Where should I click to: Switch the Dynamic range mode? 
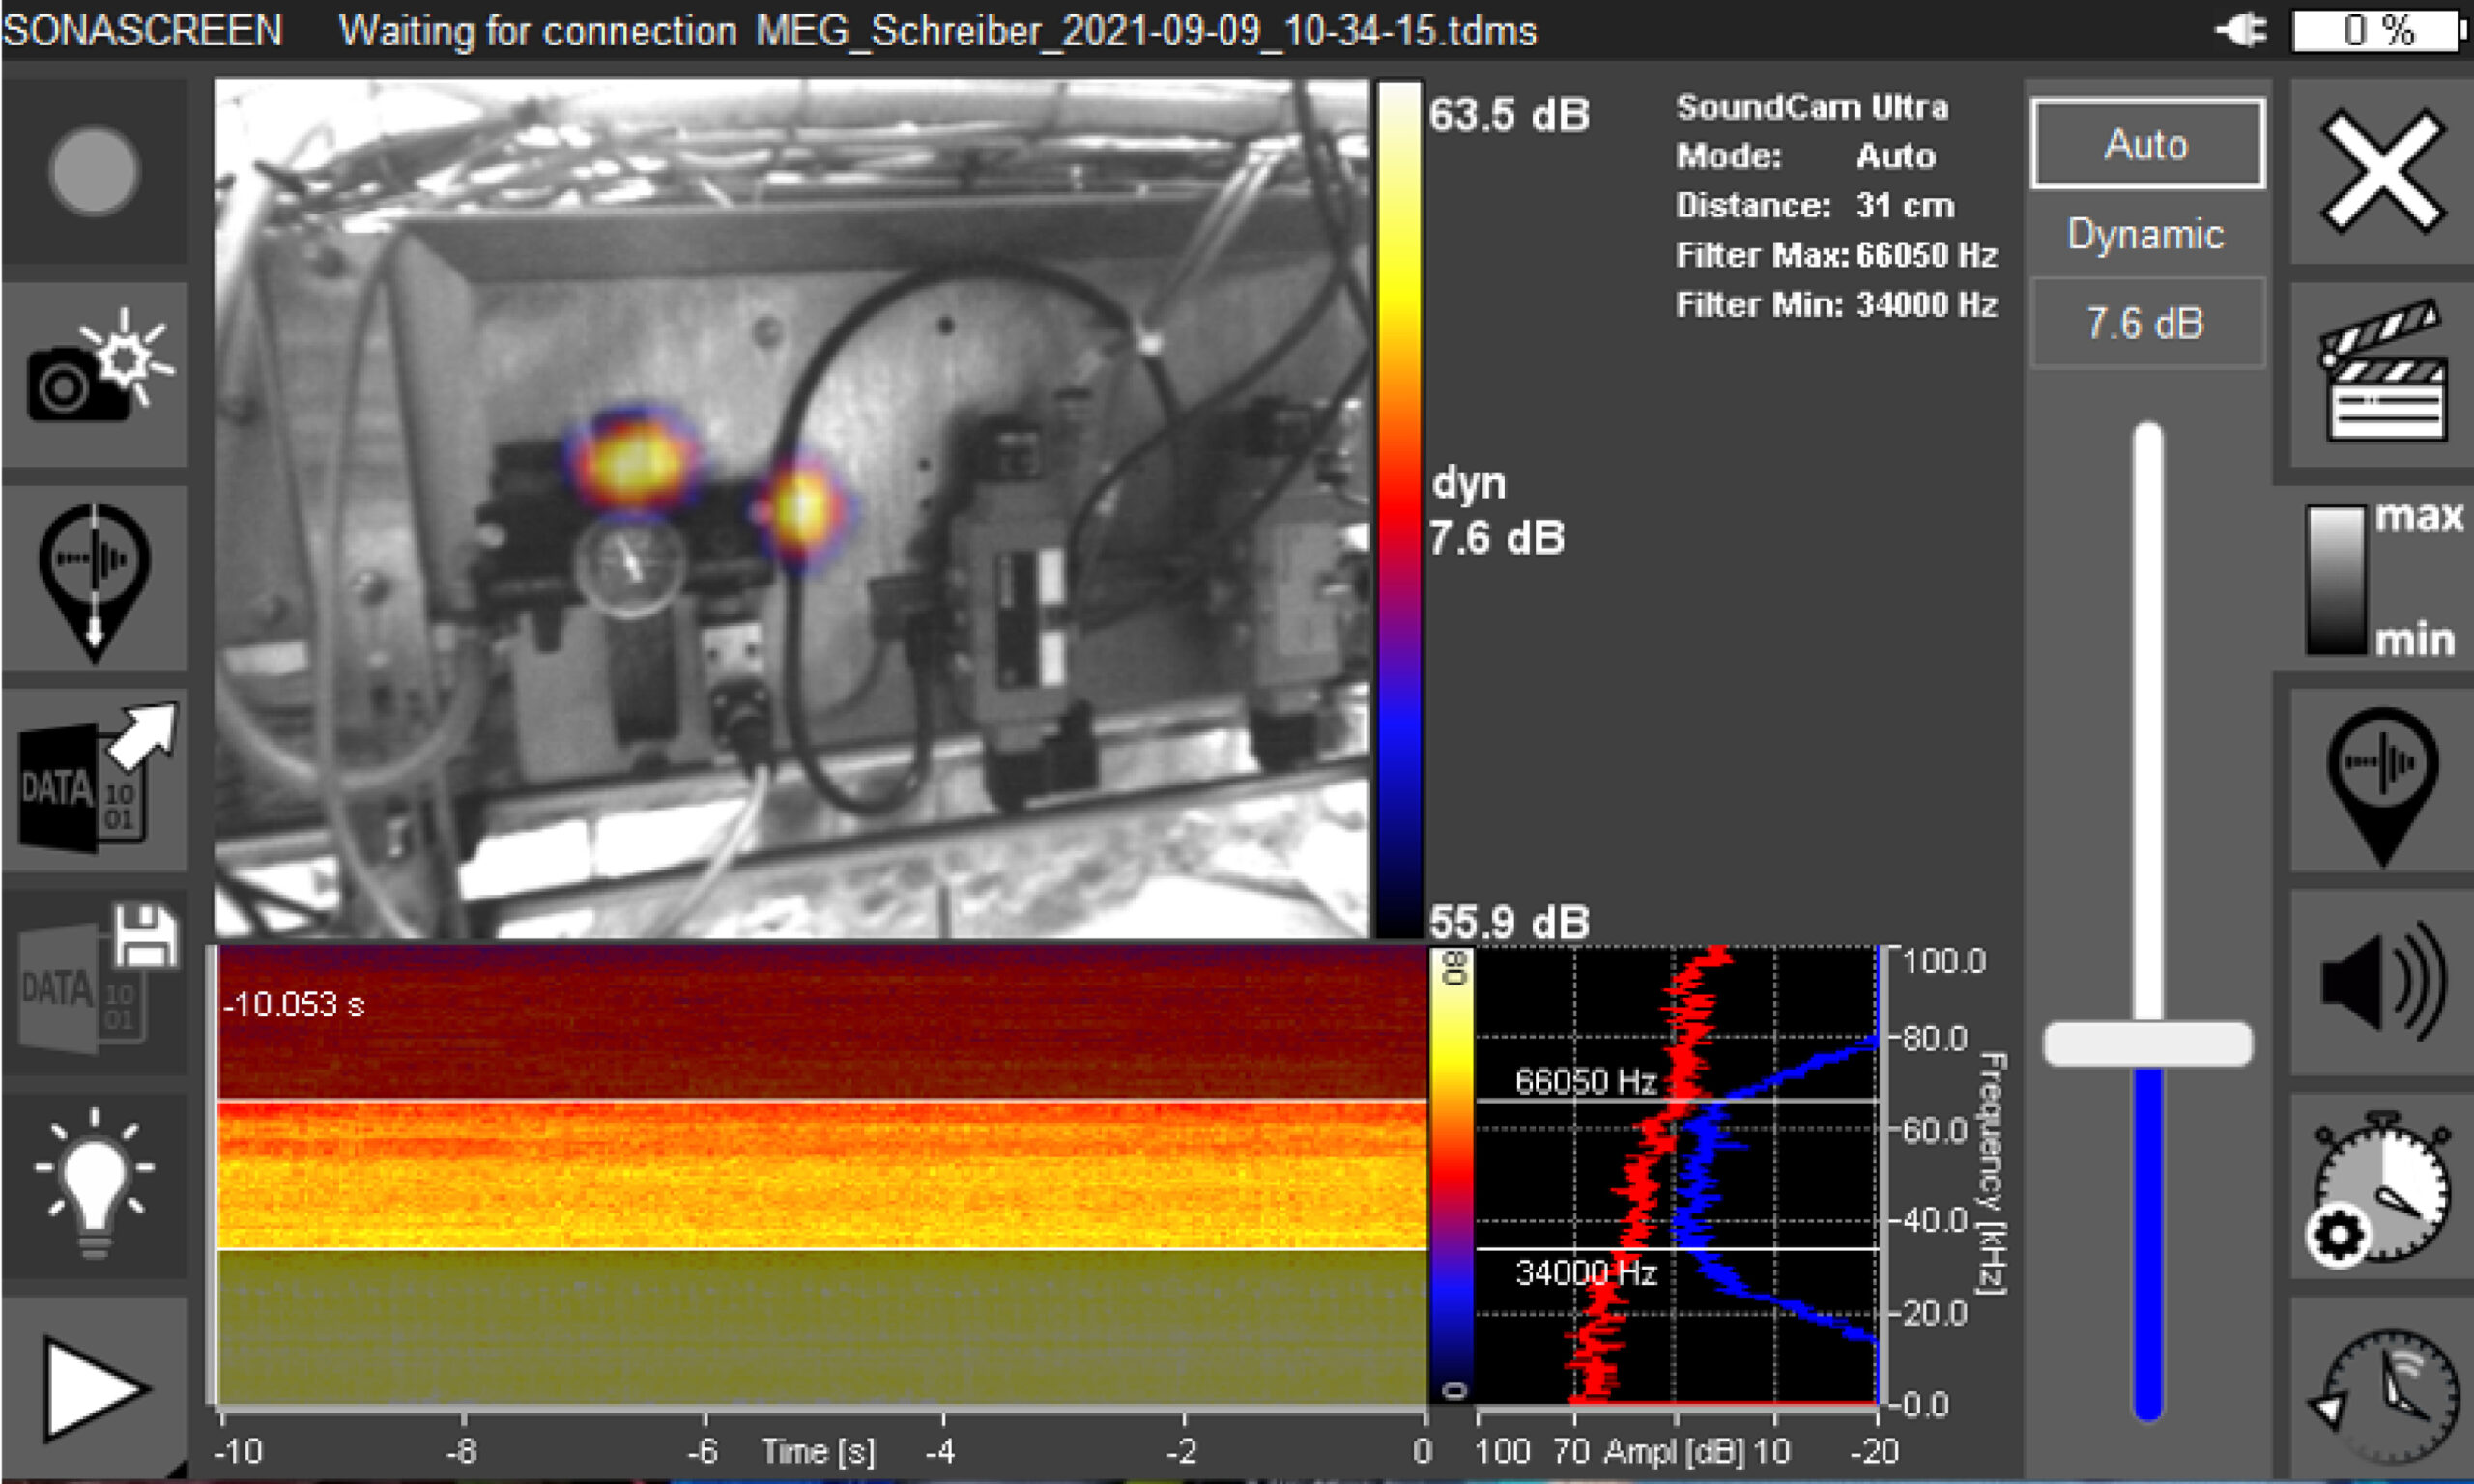[2146, 235]
